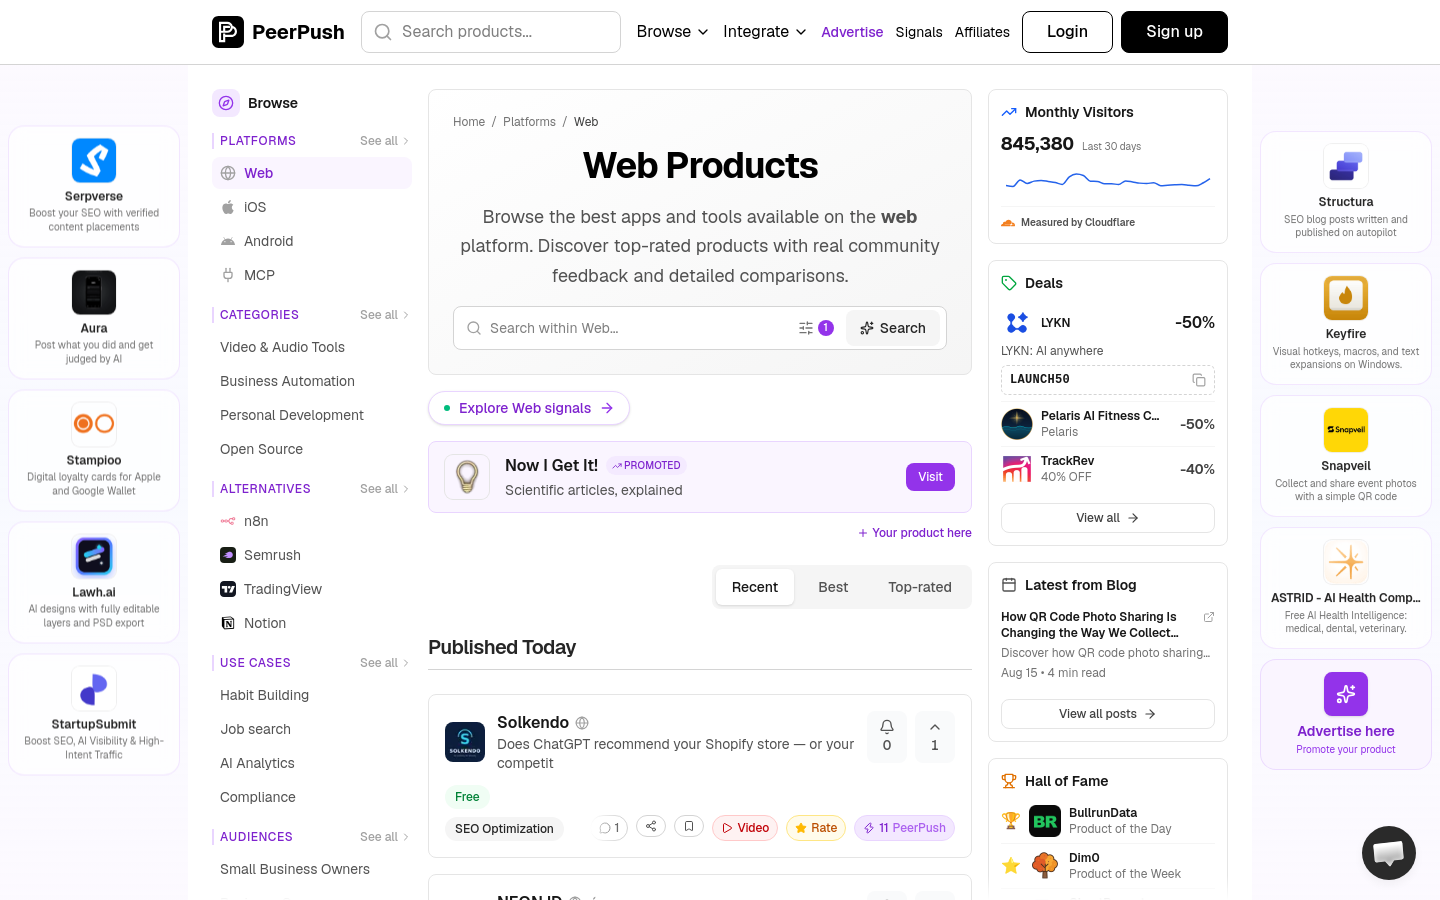Screen dimensions: 1440x900
Task: Visit the promoted Now I Get It! product
Action: [930, 477]
